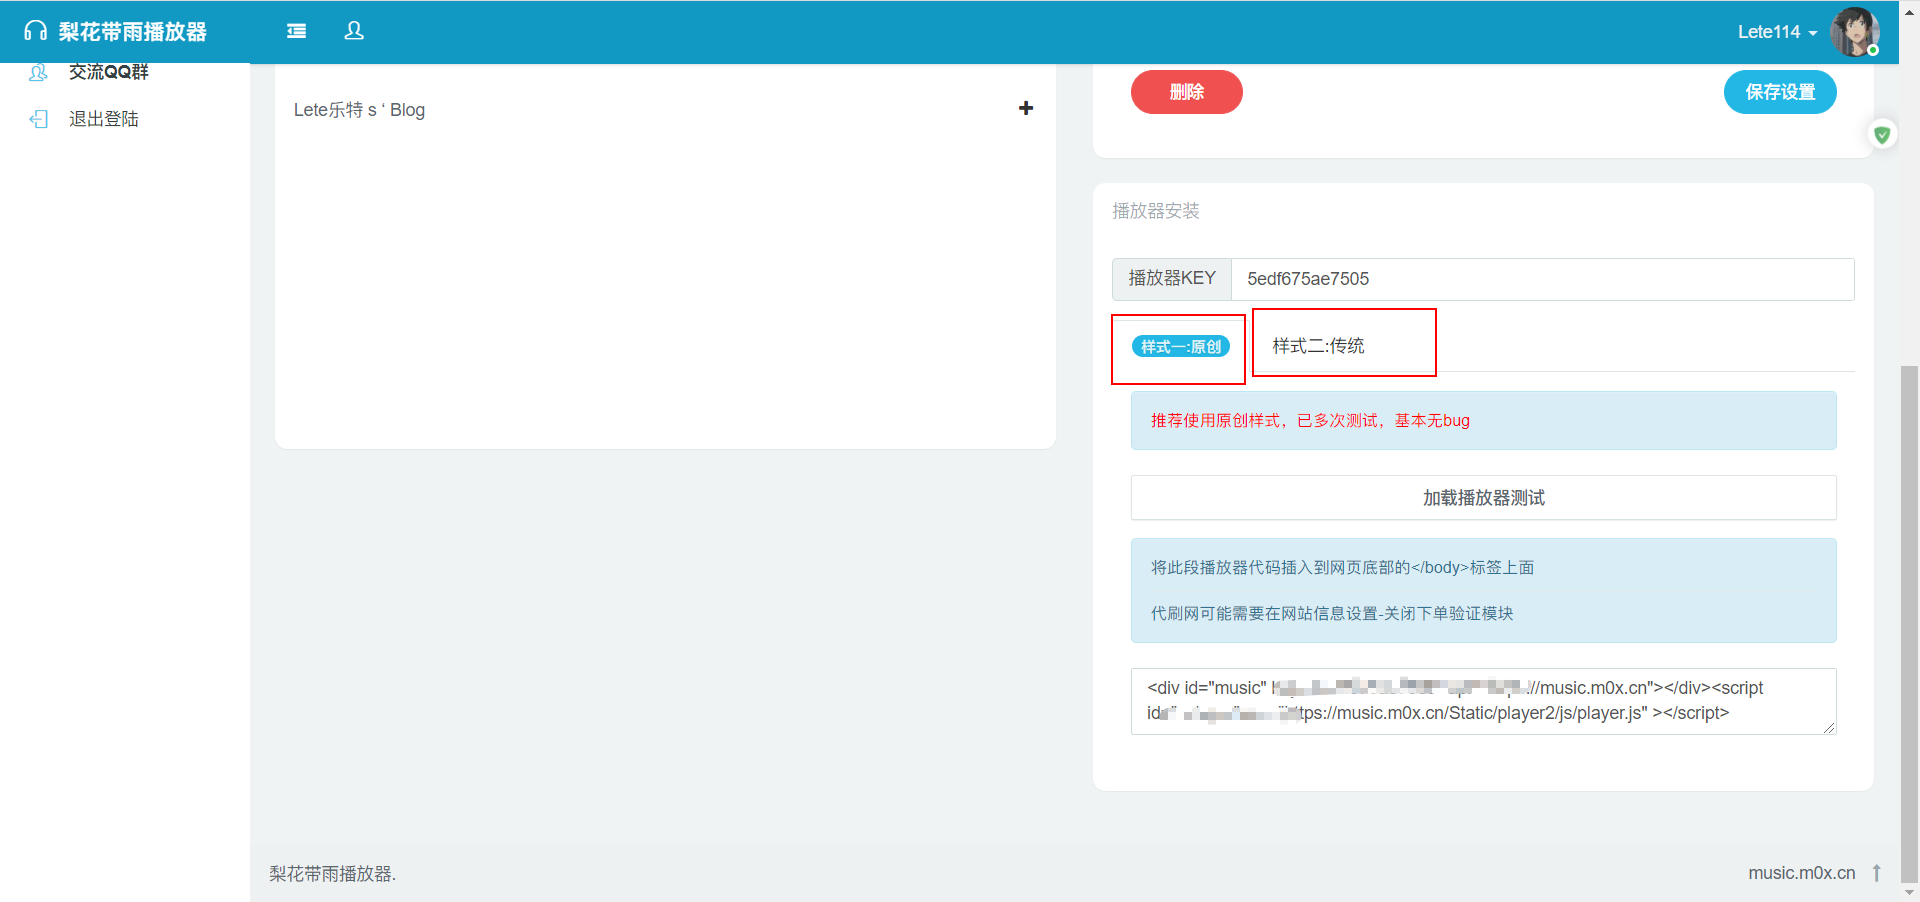Select 退出登陆 to log out
This screenshot has width=1920, height=902.
104,119
